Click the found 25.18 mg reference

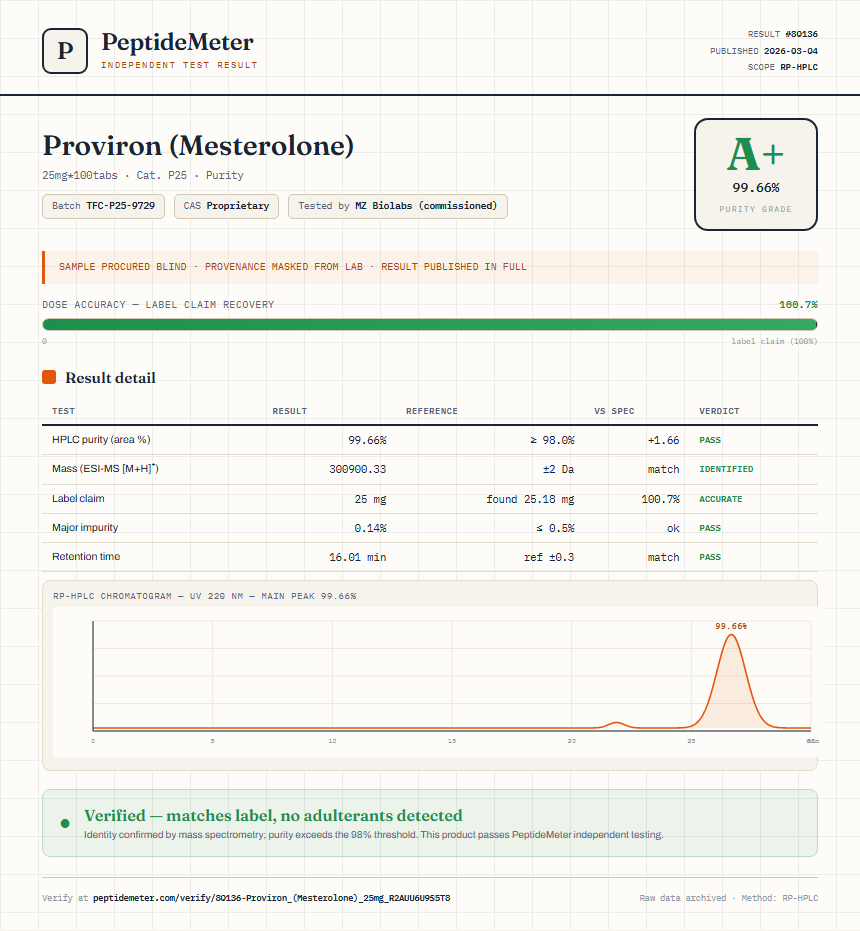(530, 499)
